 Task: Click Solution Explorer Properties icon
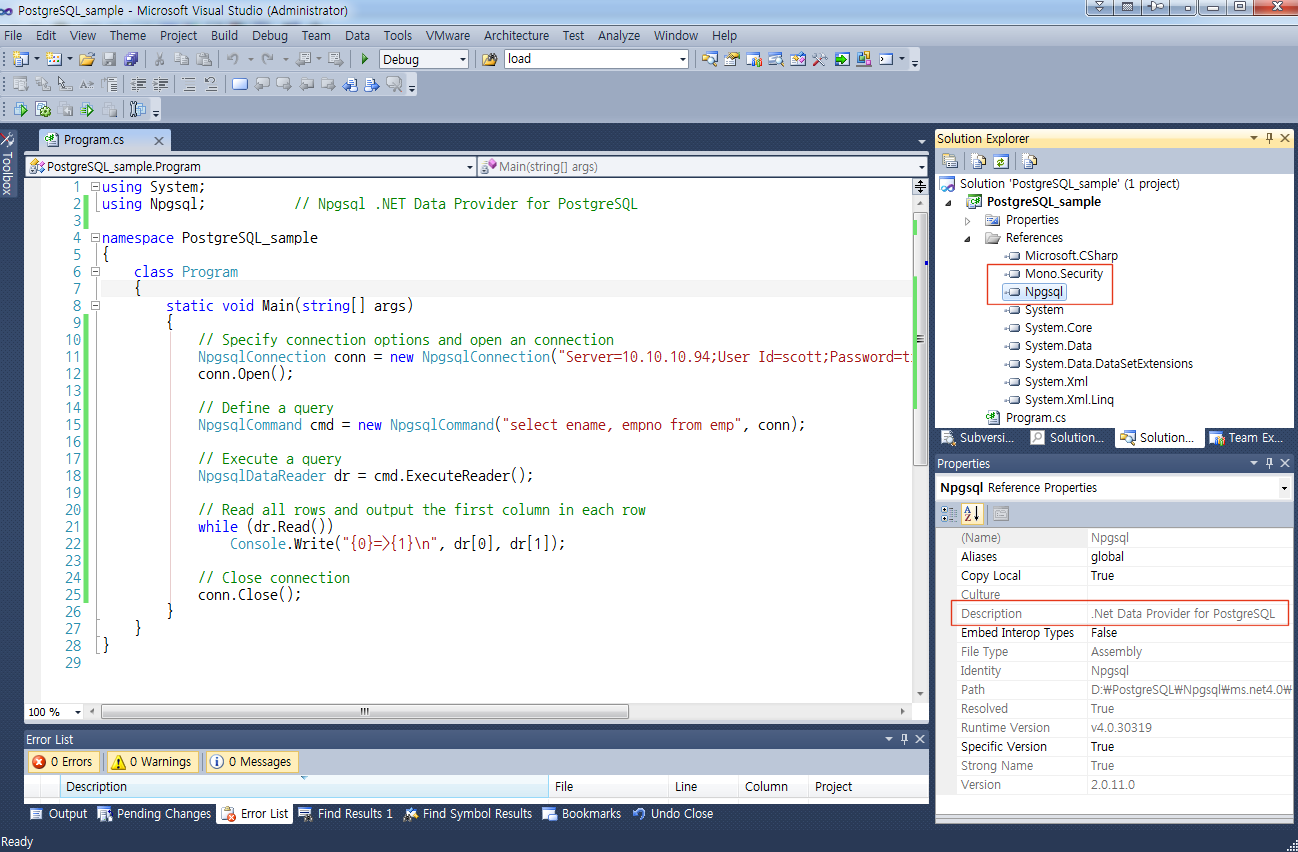click(950, 161)
